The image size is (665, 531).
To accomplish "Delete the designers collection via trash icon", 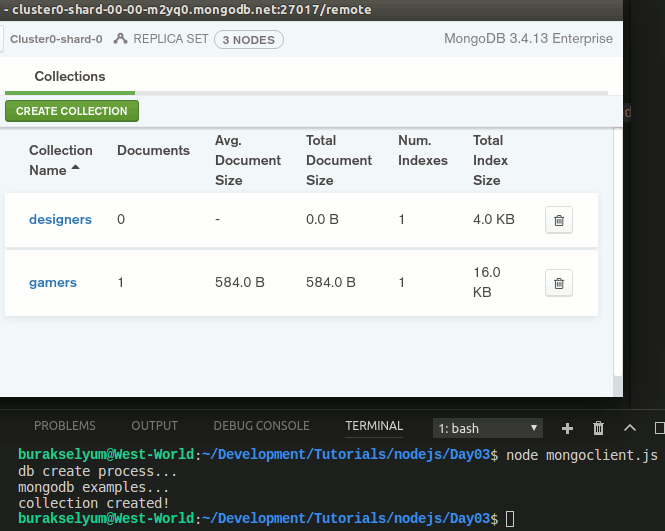I will (x=559, y=220).
